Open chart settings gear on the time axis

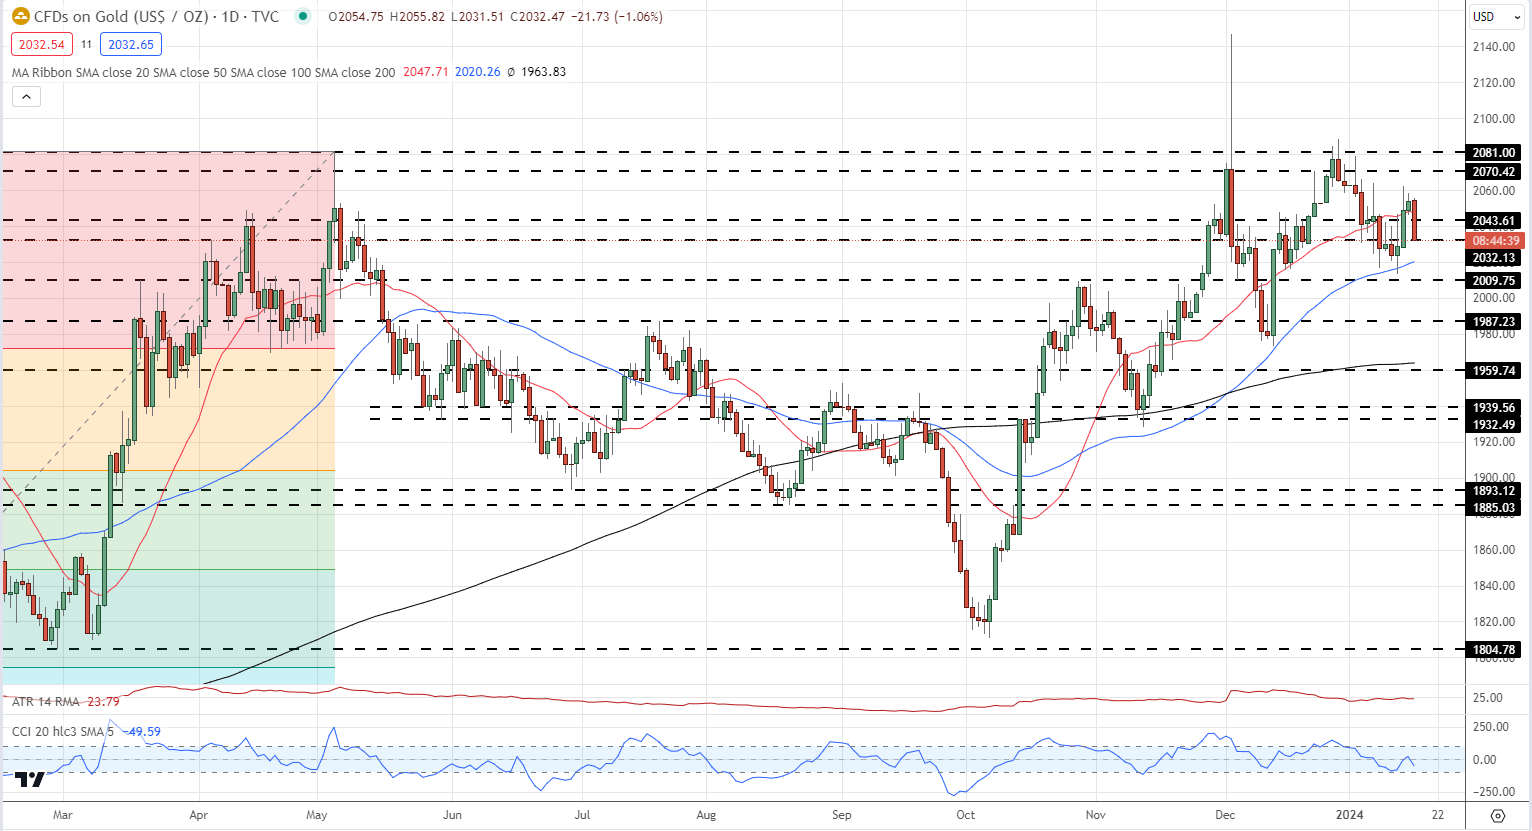[1497, 815]
